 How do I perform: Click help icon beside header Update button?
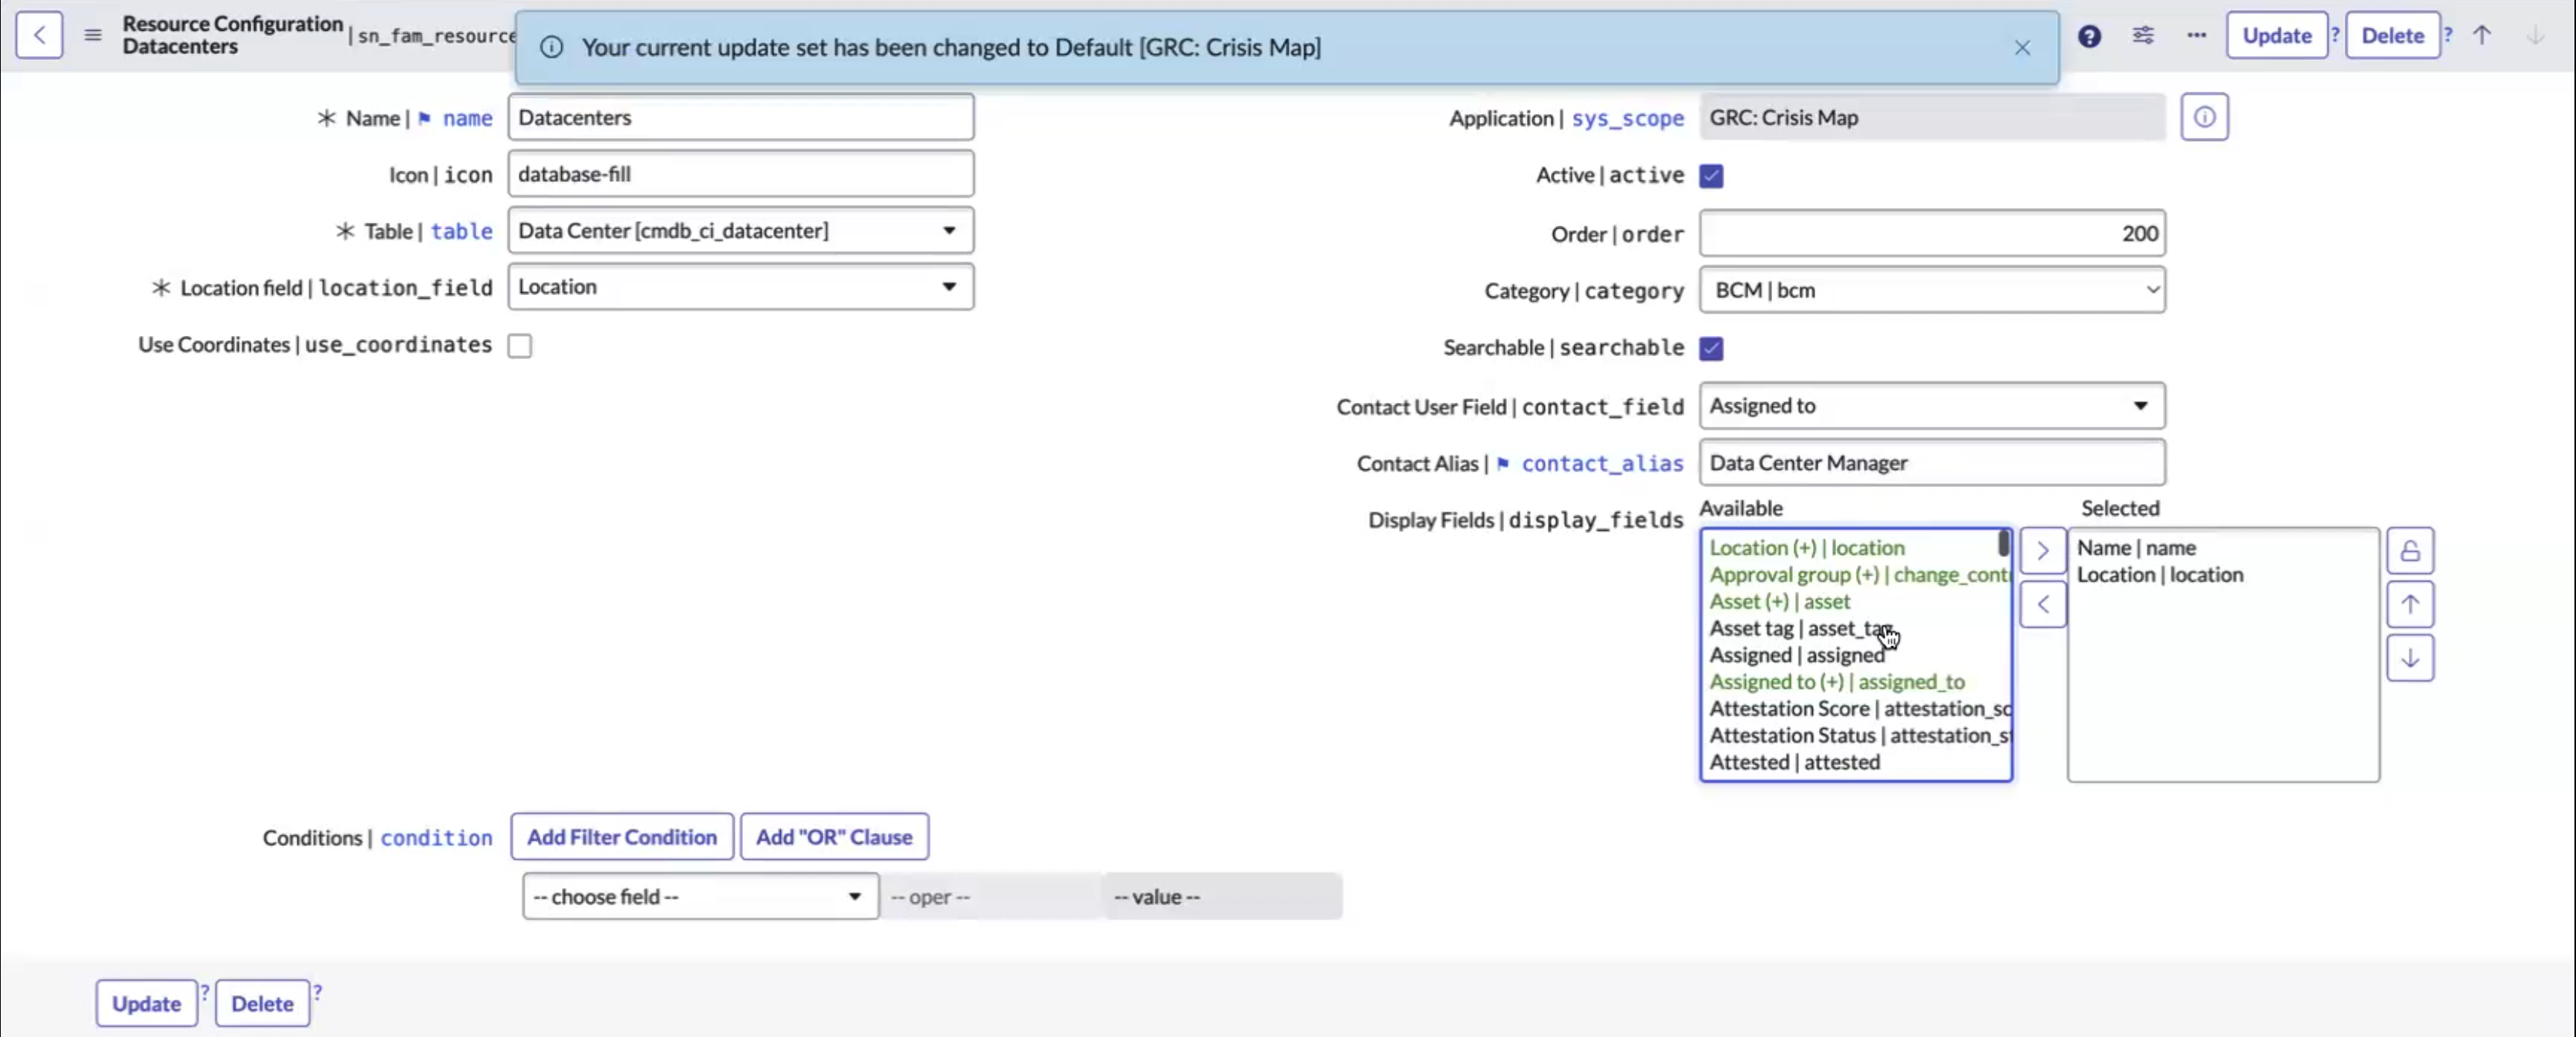2334,35
